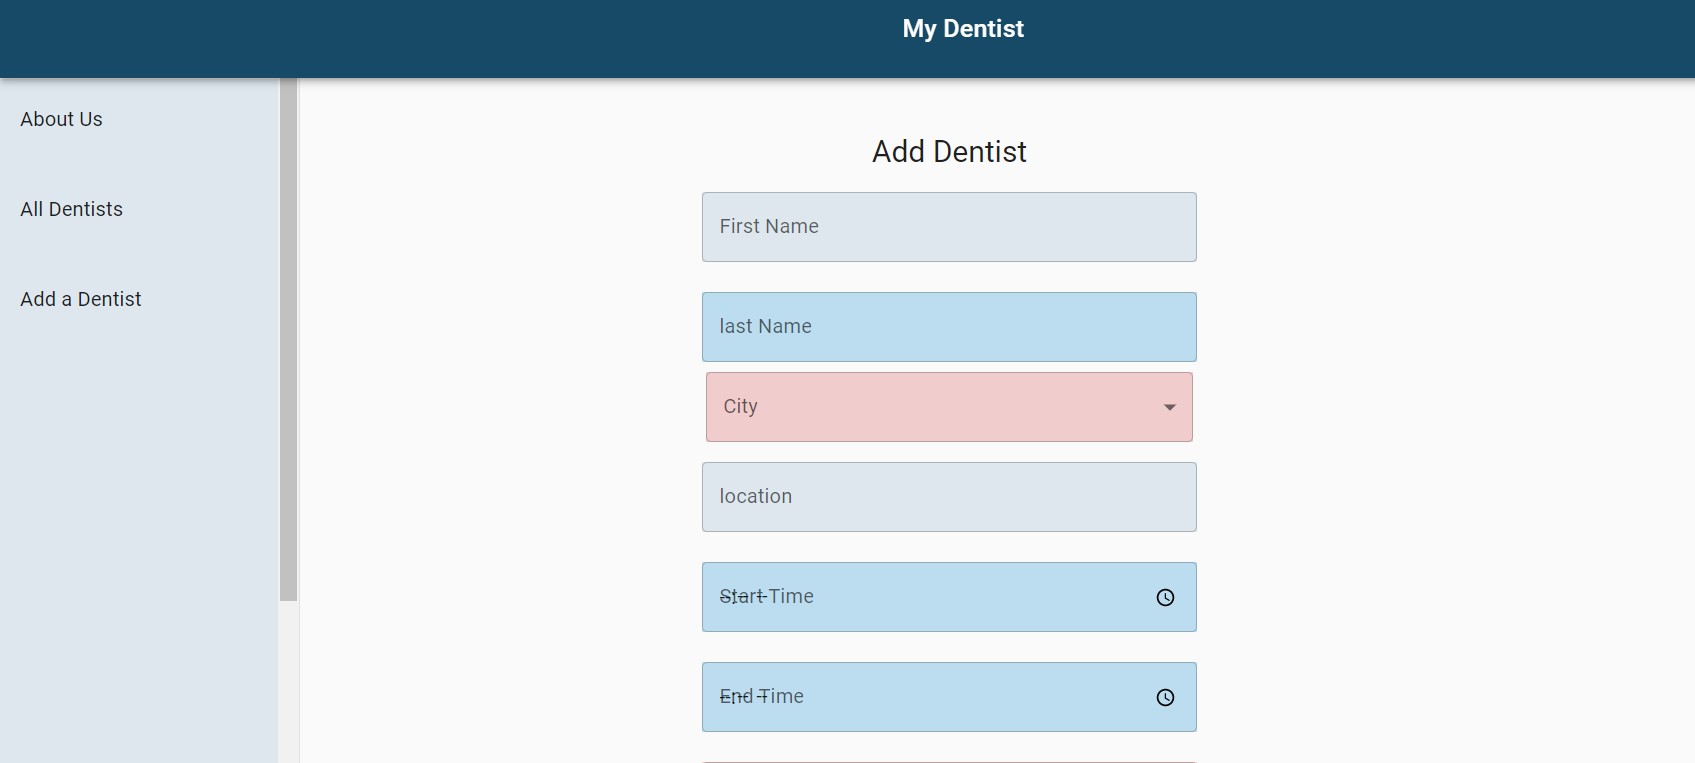Click the Add Dentist form heading
Screen dimensions: 1695x763
949,151
